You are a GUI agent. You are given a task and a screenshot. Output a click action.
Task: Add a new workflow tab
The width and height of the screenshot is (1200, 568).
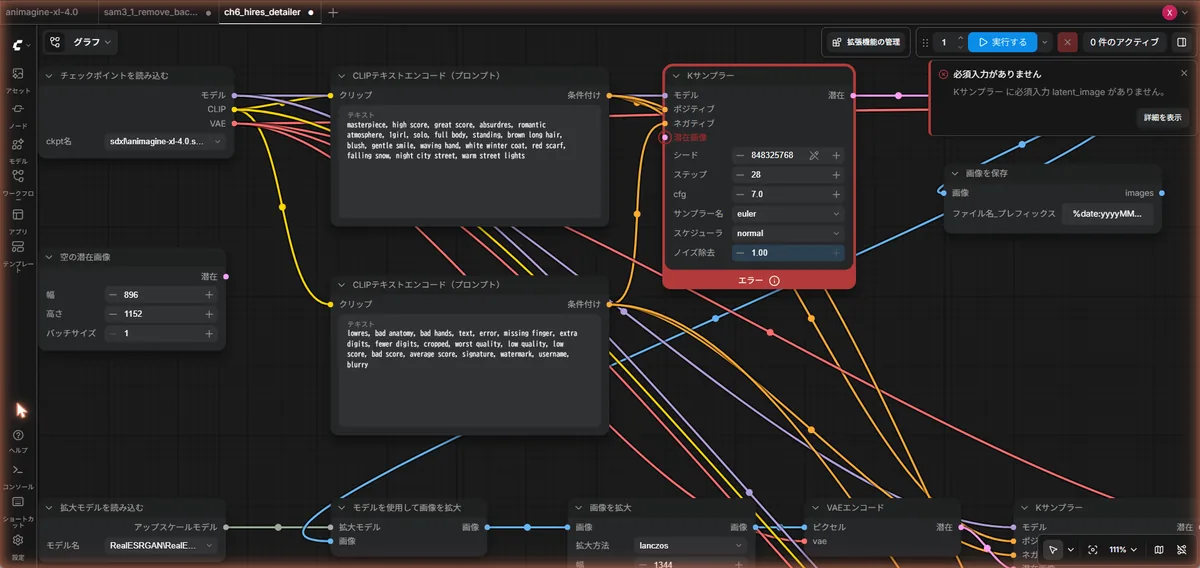pos(333,12)
